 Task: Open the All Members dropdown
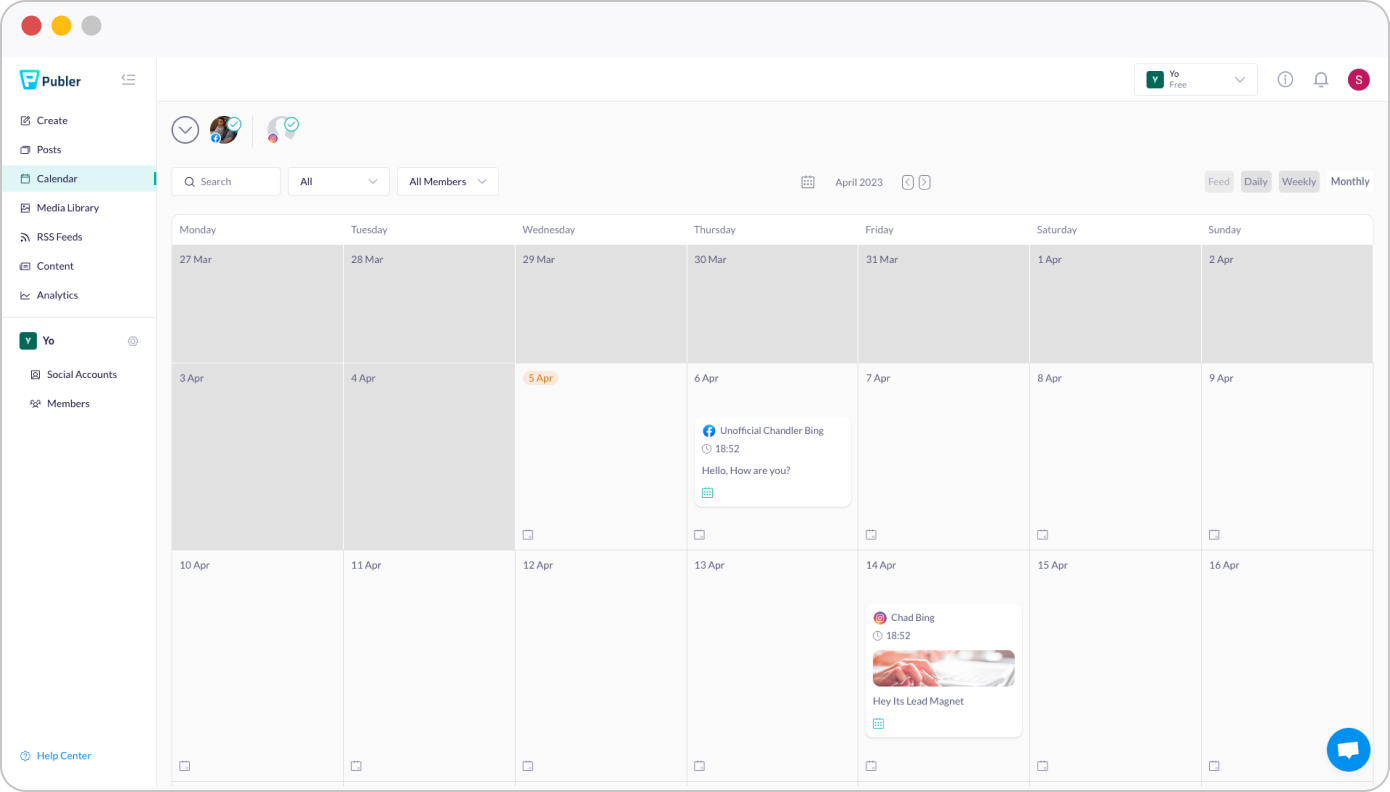(447, 182)
